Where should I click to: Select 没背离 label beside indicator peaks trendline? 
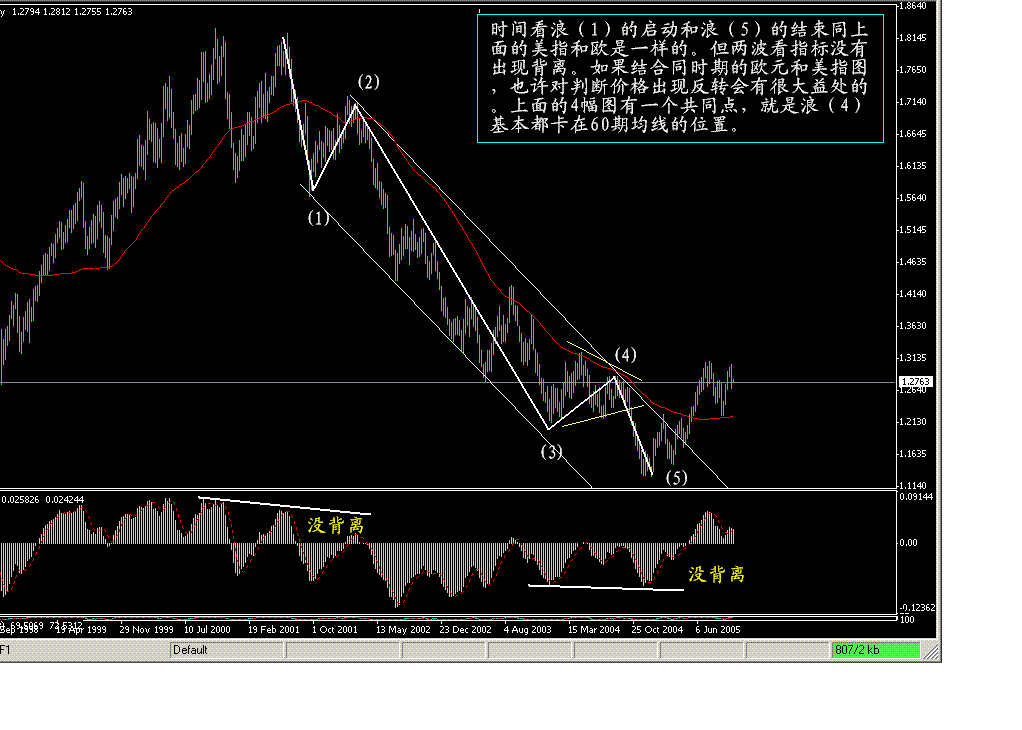click(336, 525)
